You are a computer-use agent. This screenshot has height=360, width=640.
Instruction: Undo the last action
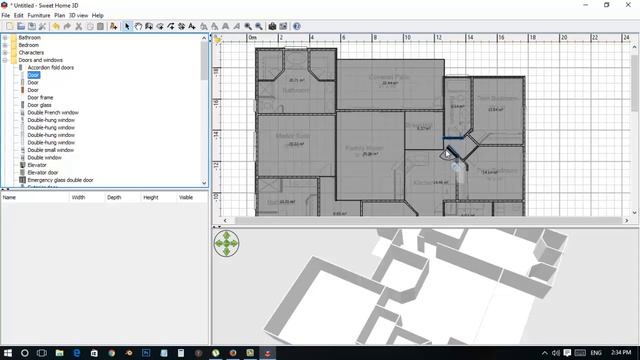(56, 27)
